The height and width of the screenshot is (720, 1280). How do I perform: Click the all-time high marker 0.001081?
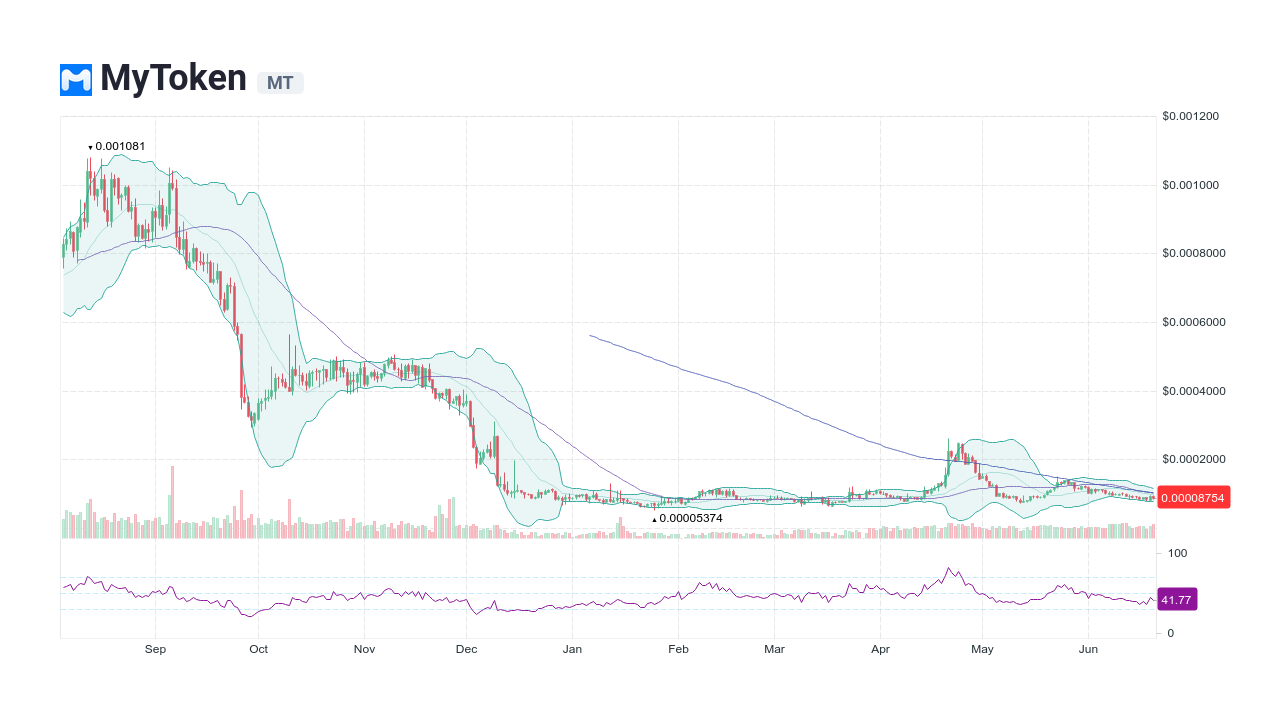(116, 146)
